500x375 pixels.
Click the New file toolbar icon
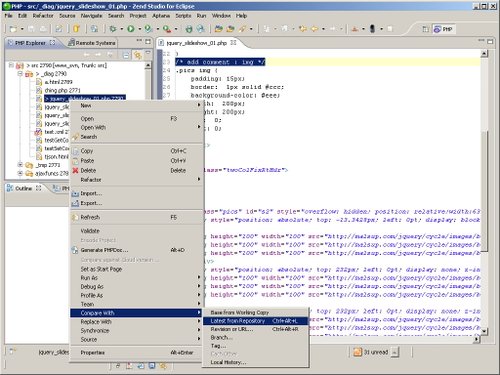point(13,29)
